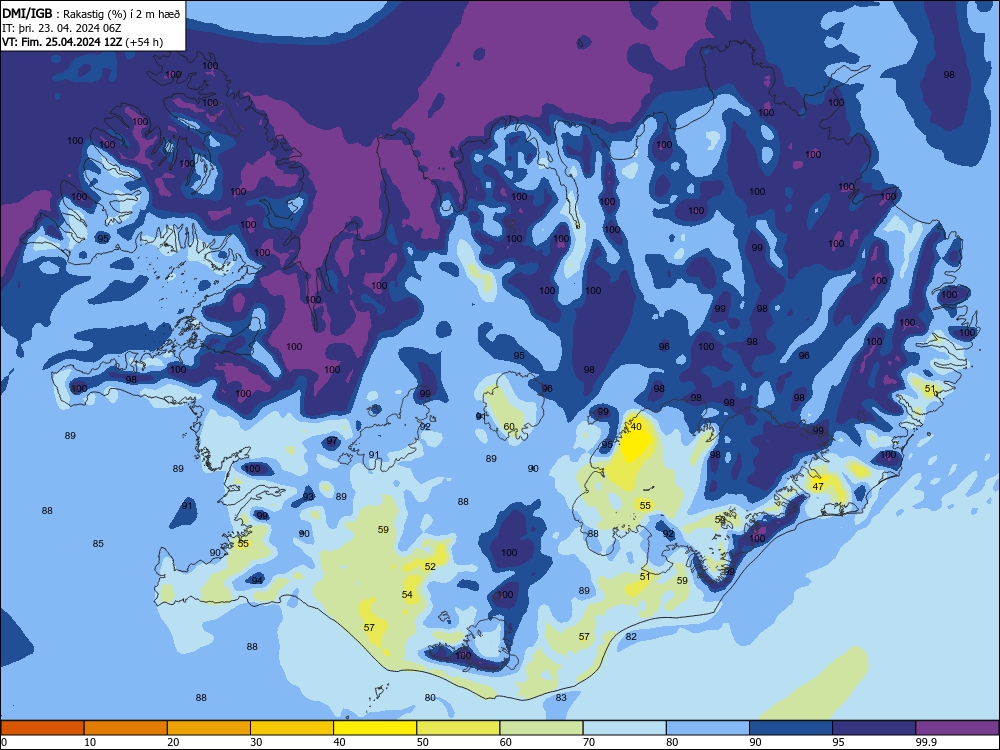The image size is (1000, 750).
Task: Select the 10–20 orange legend swatch
Action: pyautogui.click(x=126, y=728)
